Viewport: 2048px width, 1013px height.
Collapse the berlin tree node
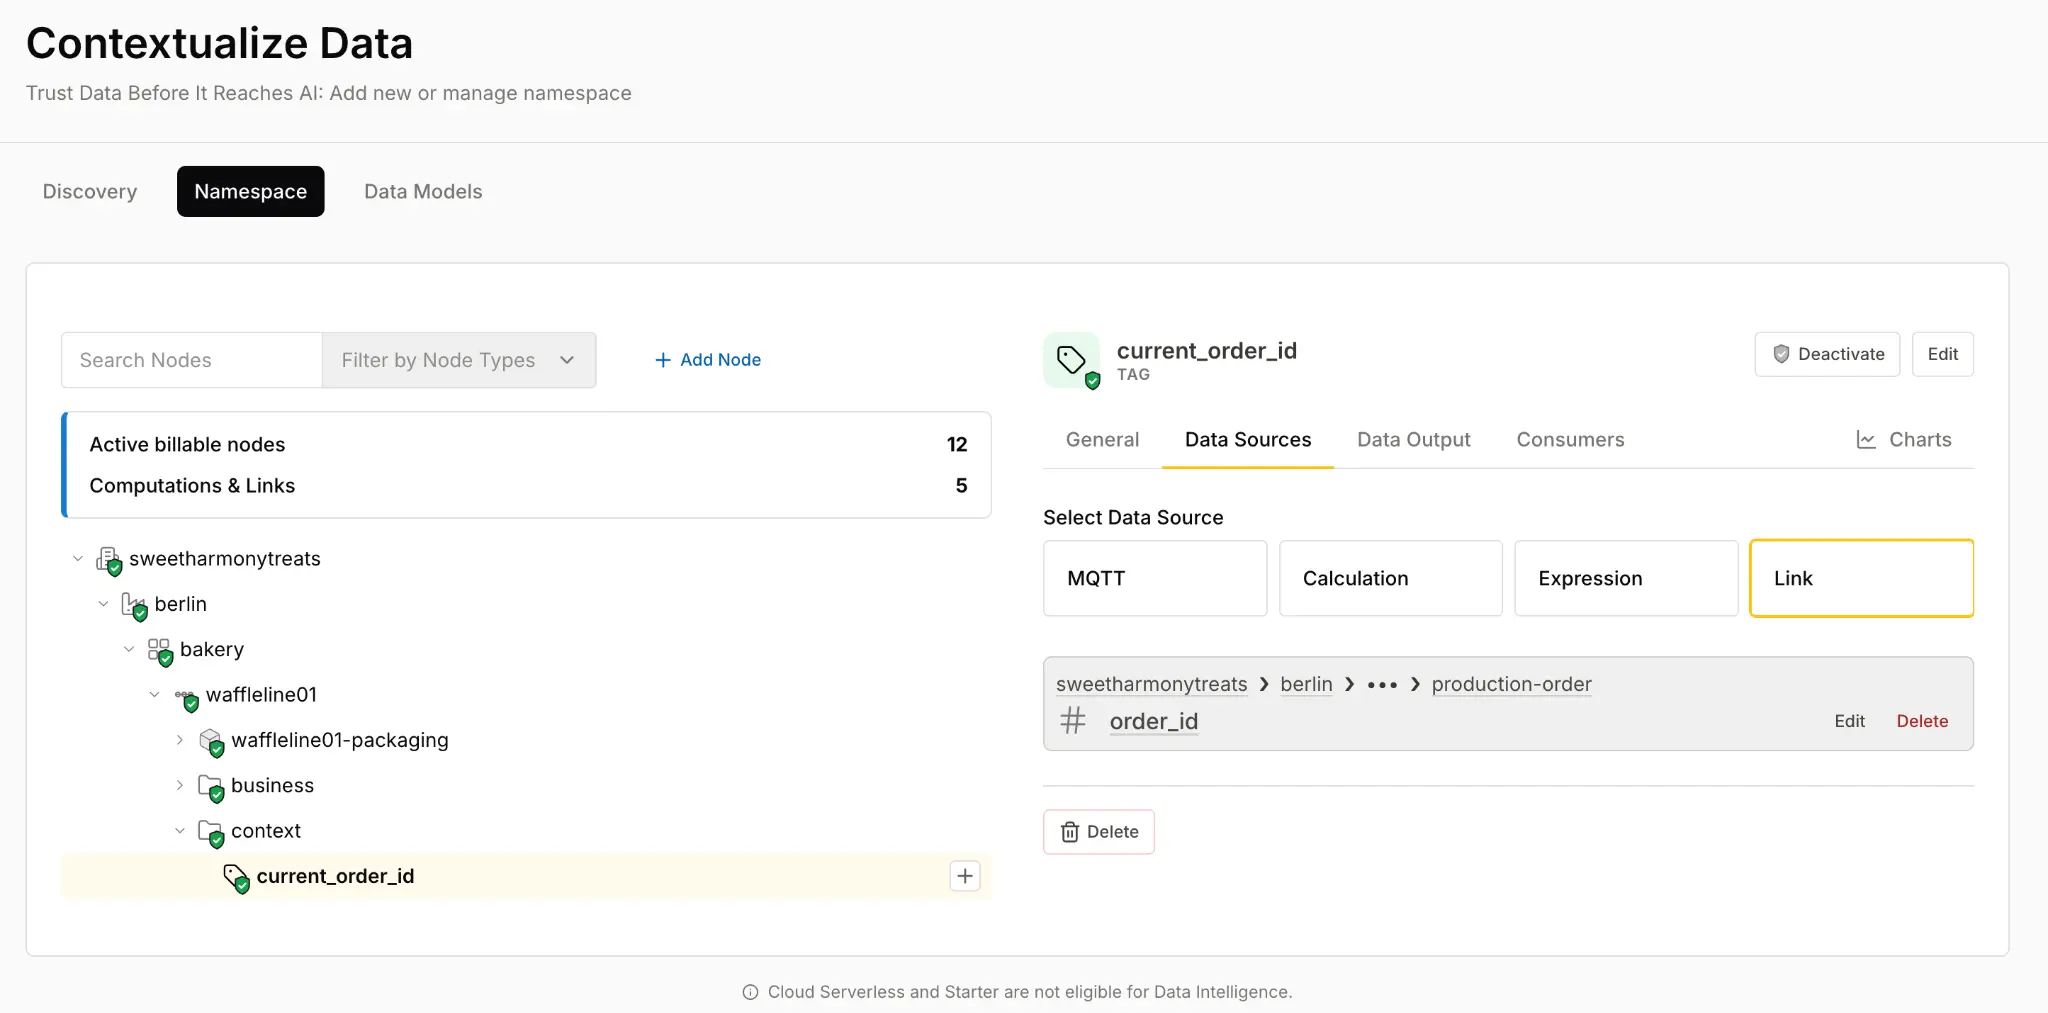click(103, 604)
